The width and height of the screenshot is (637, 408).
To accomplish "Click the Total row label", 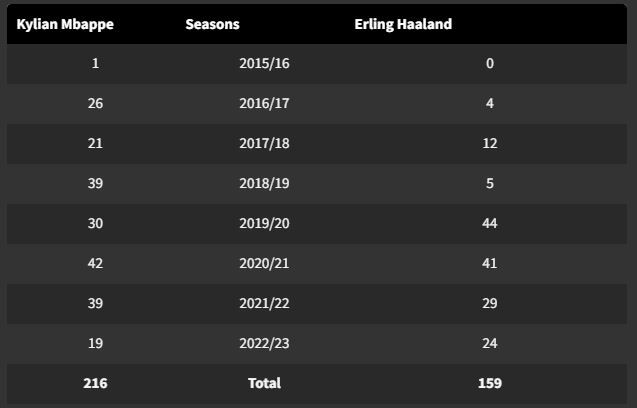I will click(264, 383).
